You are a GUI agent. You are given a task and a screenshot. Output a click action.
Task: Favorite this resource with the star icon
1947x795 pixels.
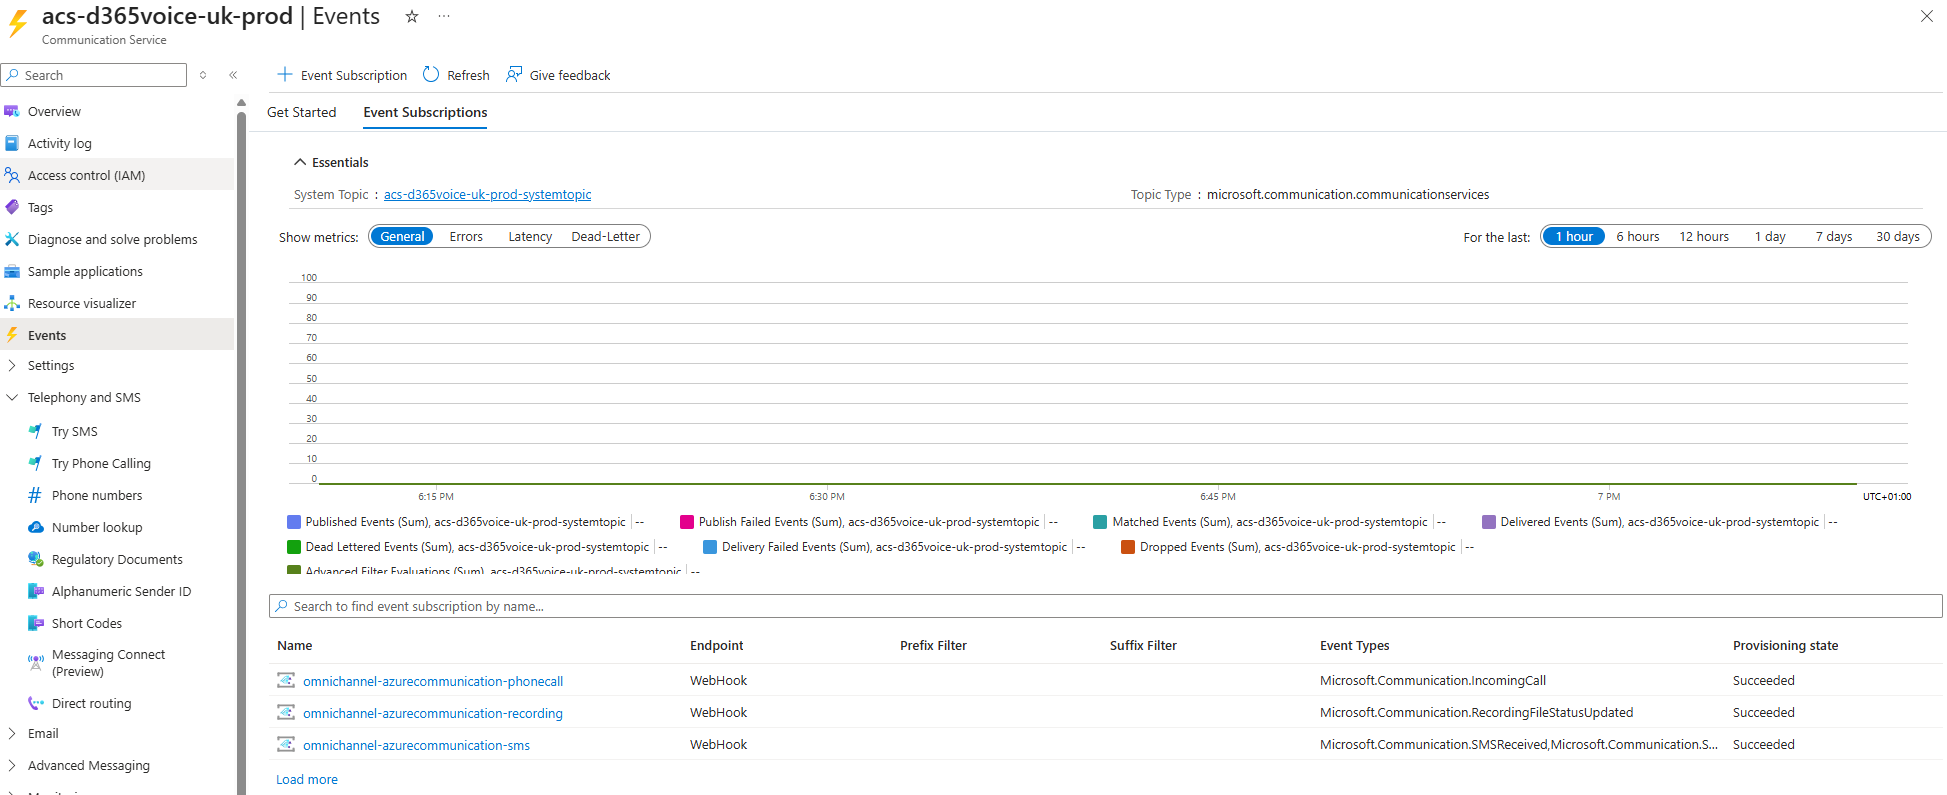tap(411, 16)
